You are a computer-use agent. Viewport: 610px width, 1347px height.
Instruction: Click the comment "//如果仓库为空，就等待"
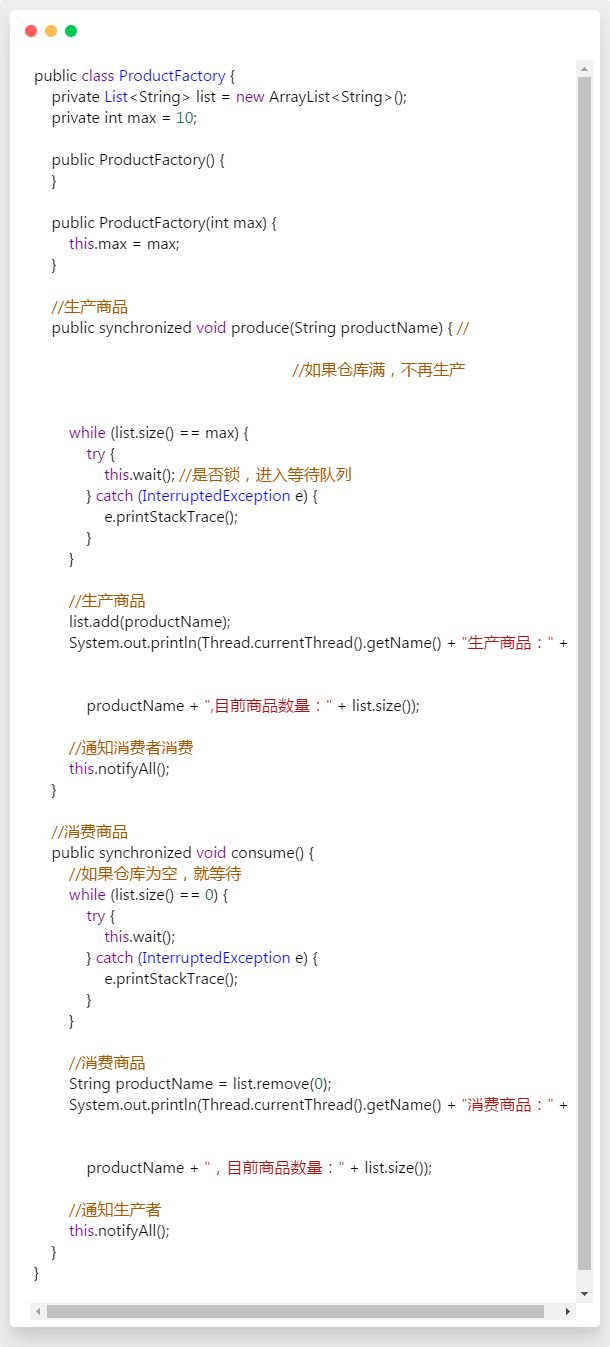155,874
